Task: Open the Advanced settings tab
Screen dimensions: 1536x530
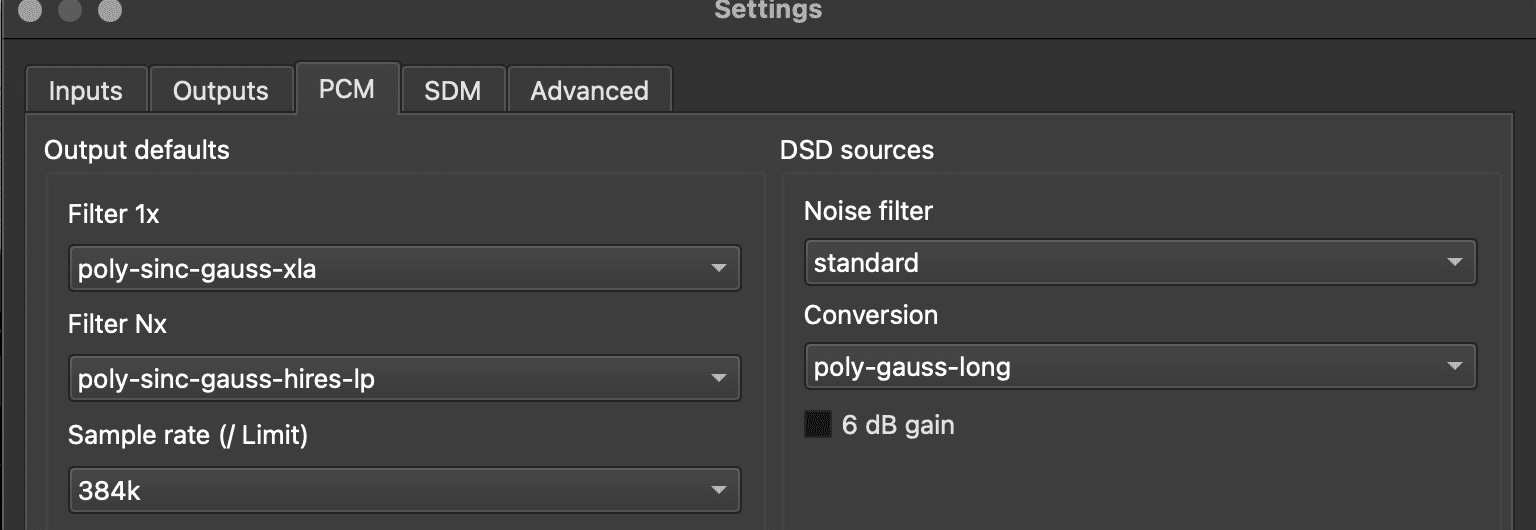Action: 589,91
